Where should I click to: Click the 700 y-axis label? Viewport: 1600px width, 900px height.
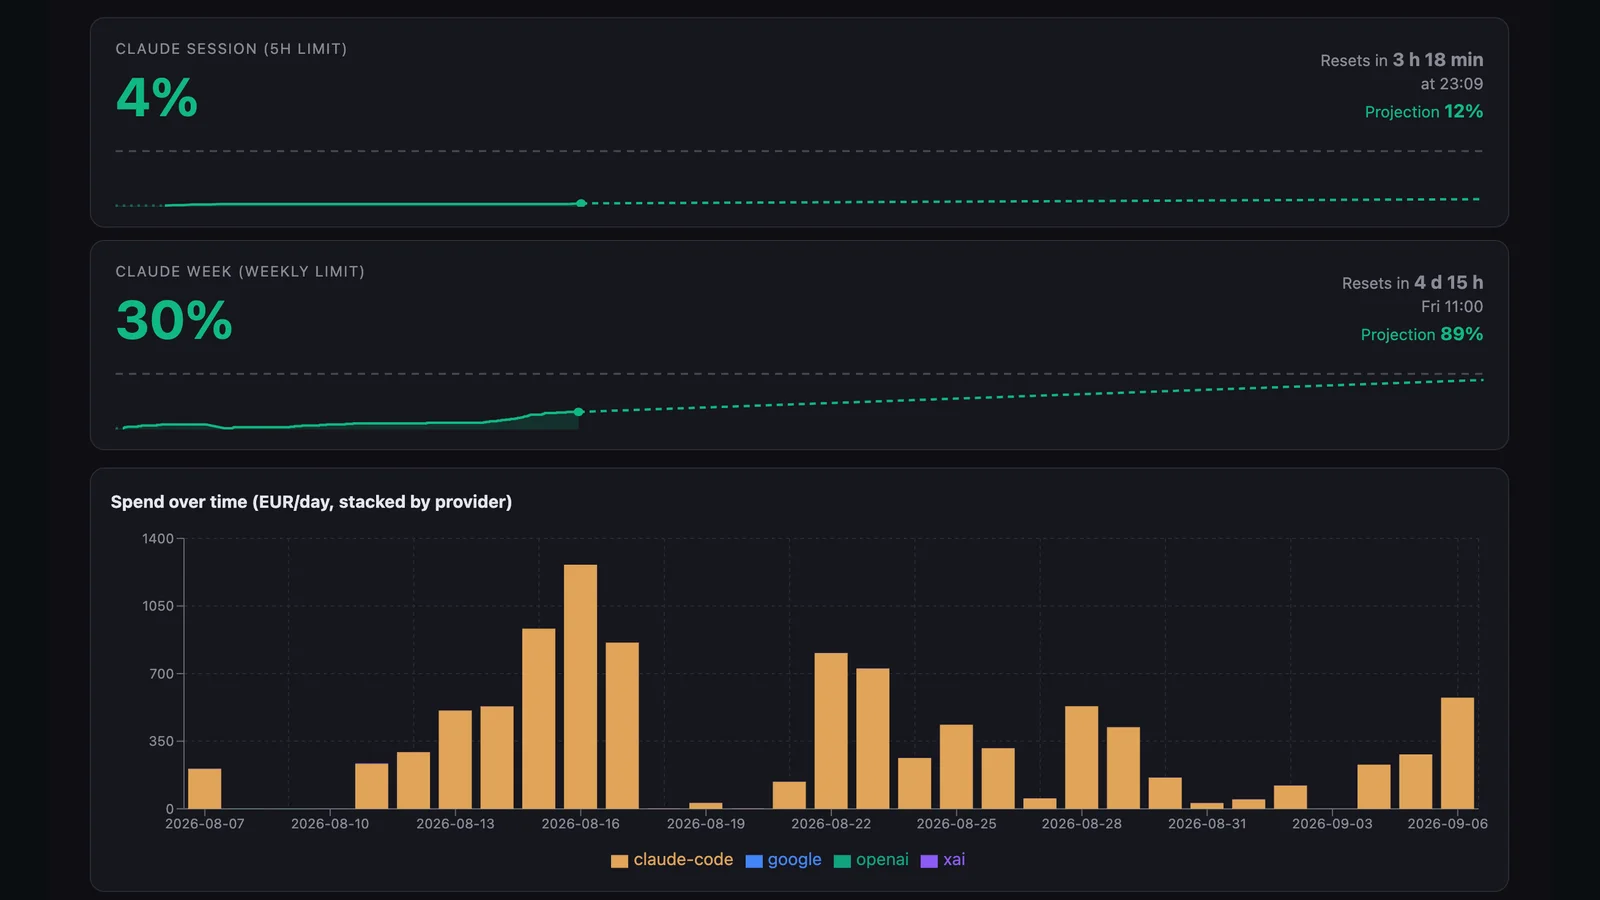[x=162, y=674]
